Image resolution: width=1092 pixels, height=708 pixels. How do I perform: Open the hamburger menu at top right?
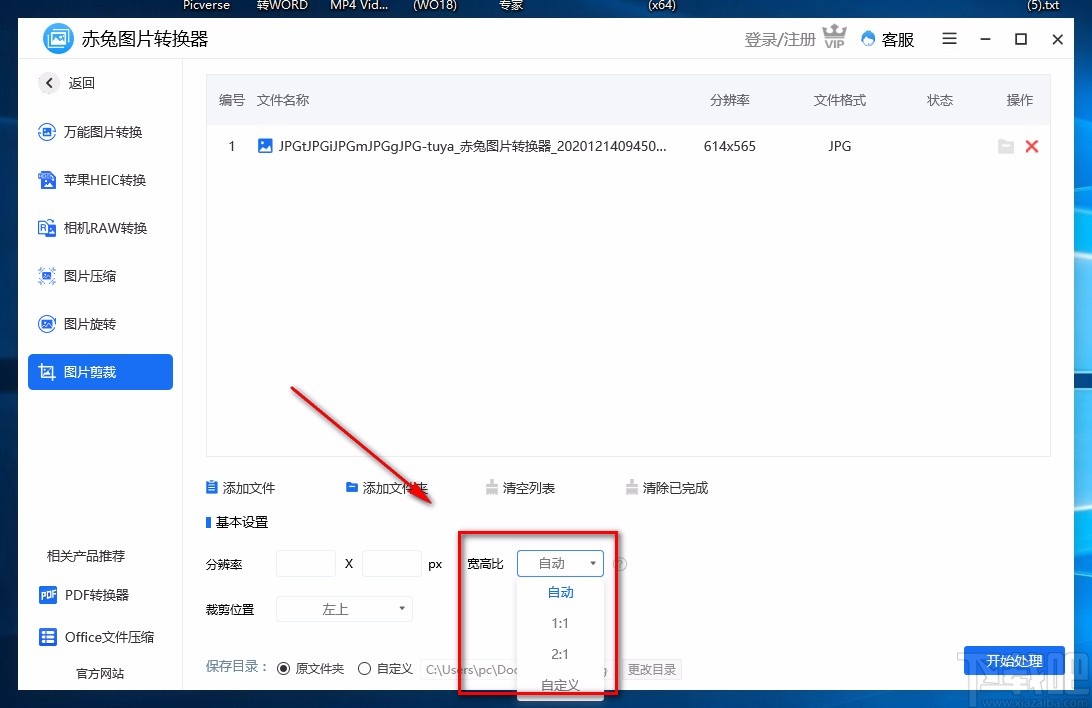(948, 39)
